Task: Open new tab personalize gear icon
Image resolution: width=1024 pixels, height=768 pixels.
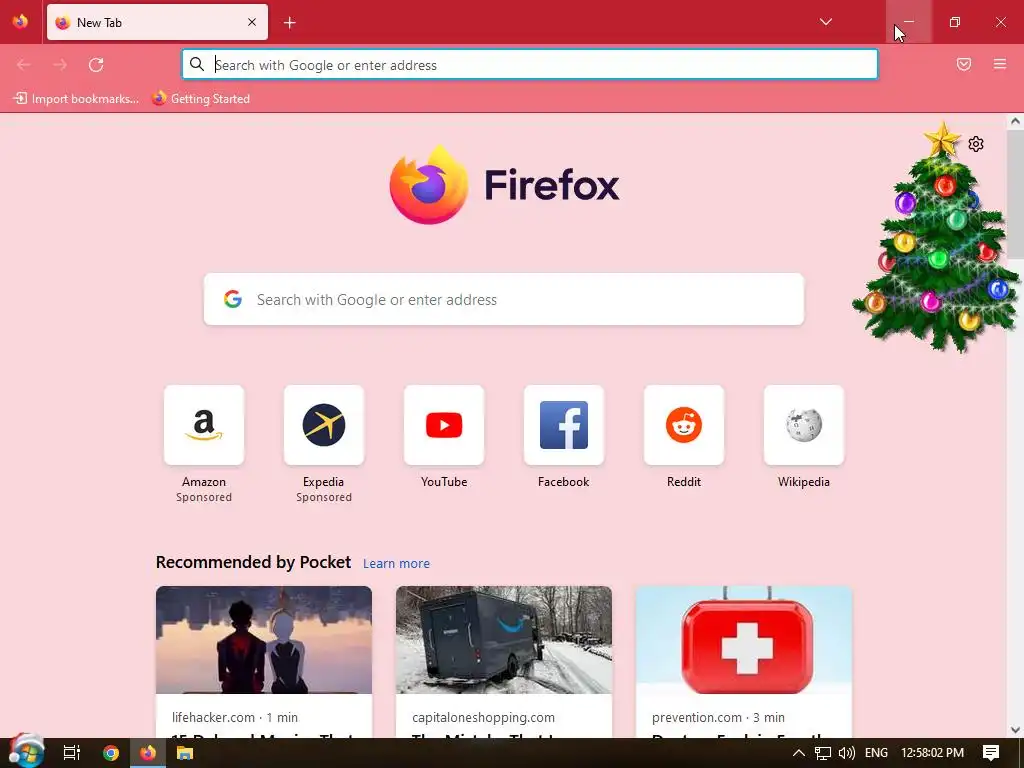Action: click(976, 144)
